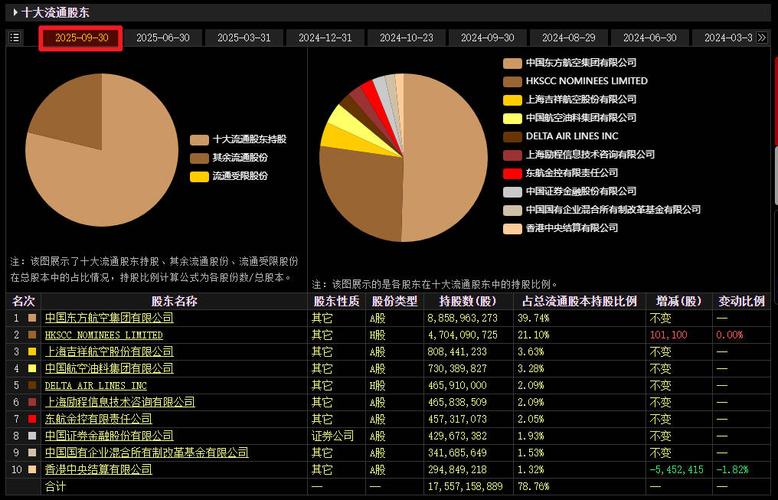The width and height of the screenshot is (778, 500).
Task: Switch to the 2025-06-30 date tab
Action: (163, 38)
